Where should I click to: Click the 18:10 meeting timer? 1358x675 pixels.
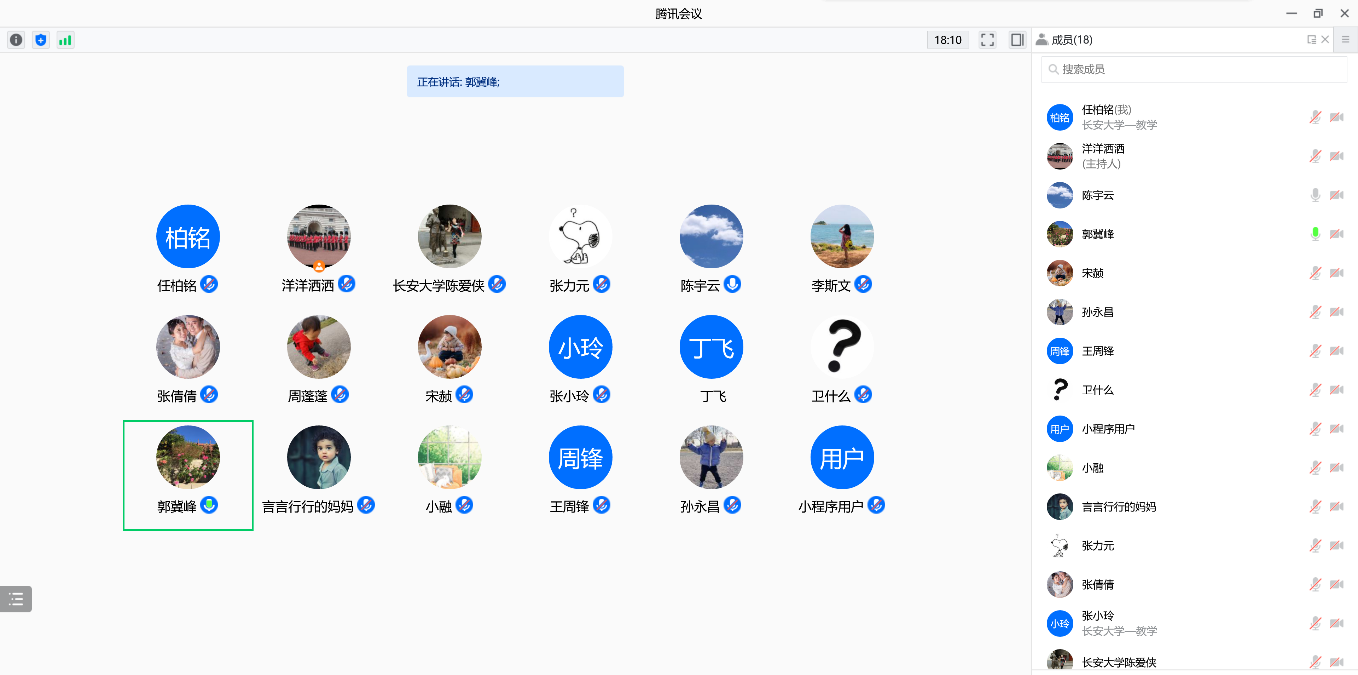coord(947,40)
